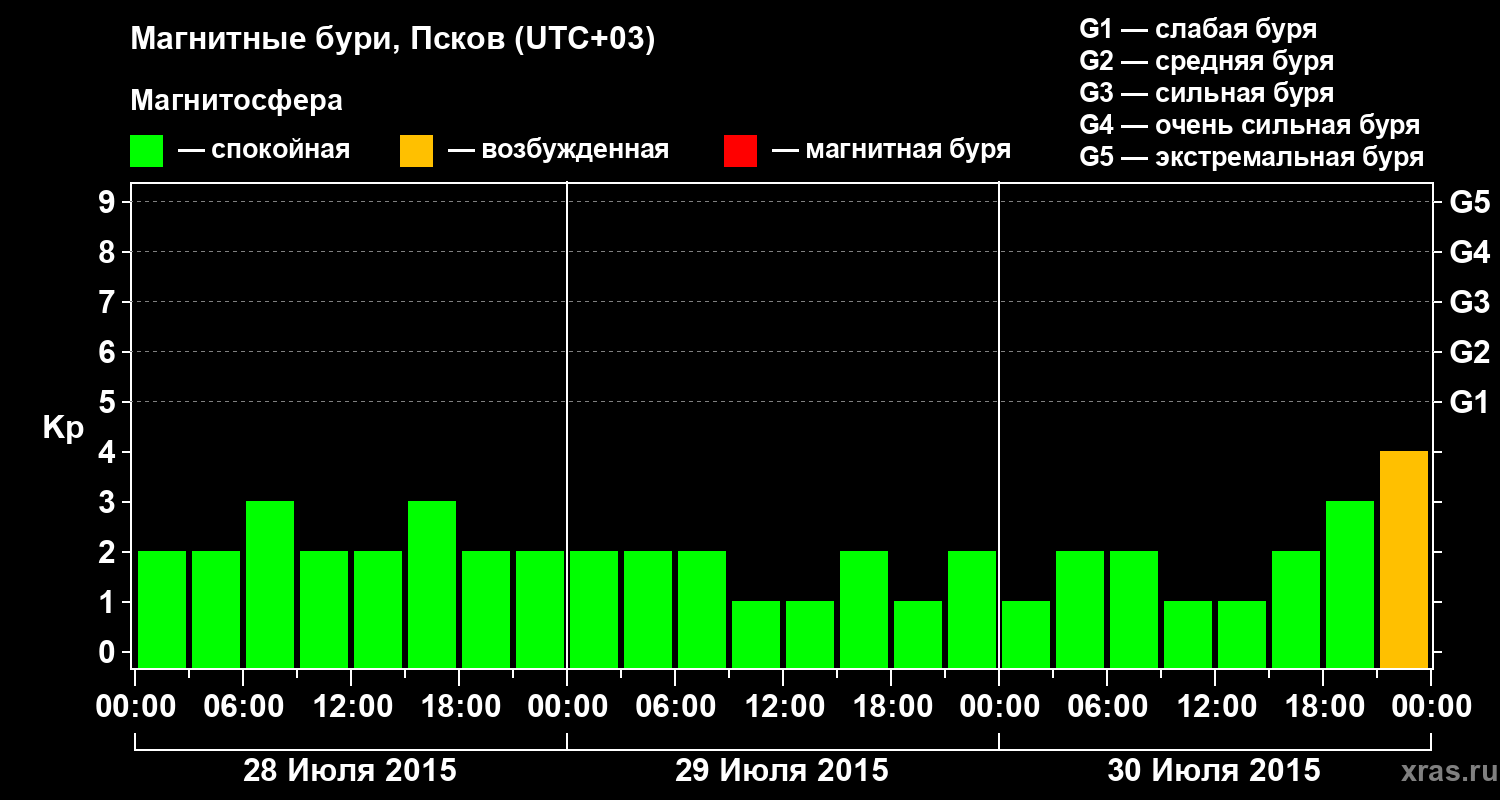Select the orange Kp 4 bar on 30 July
The width and height of the screenshot is (1500, 800).
pos(1404,560)
